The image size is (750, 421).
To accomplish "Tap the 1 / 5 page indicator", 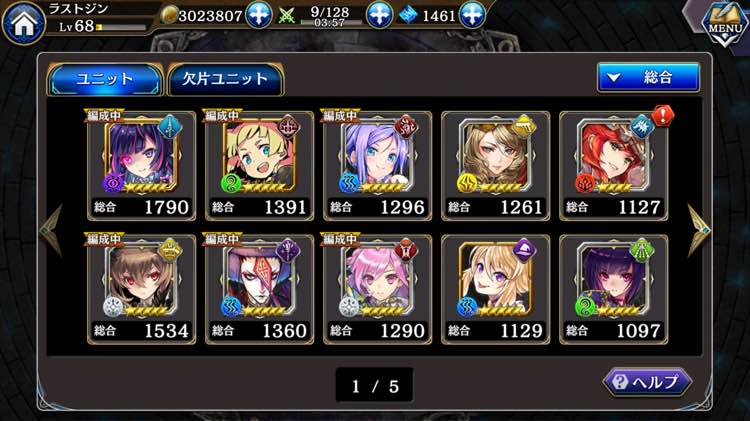I will (375, 386).
